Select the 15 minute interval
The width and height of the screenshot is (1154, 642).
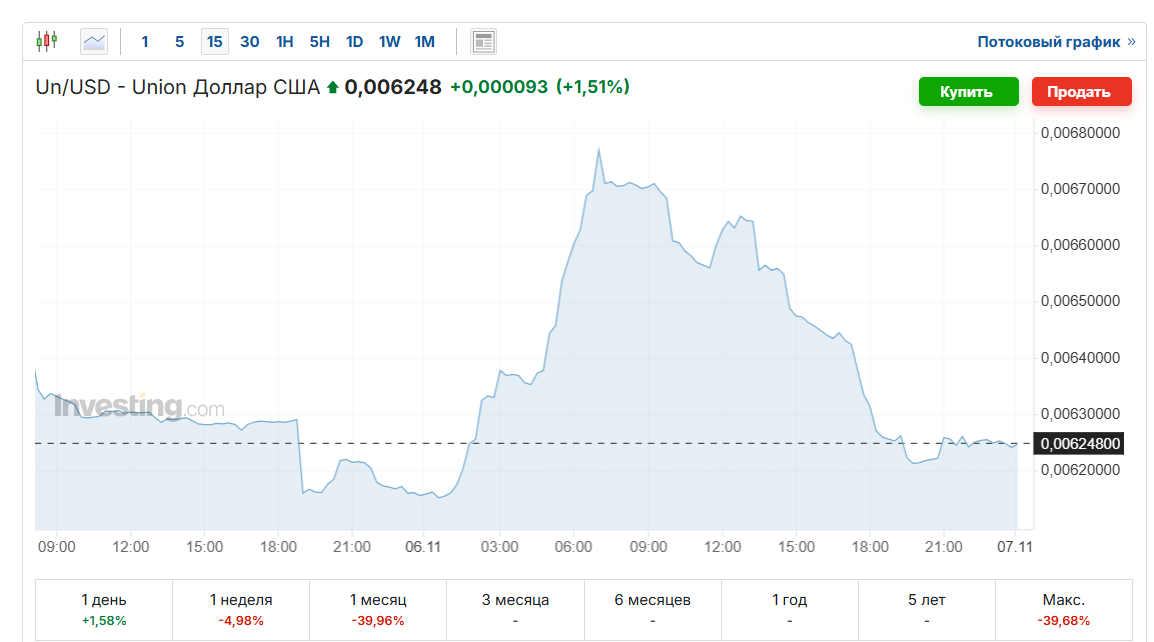(x=214, y=41)
